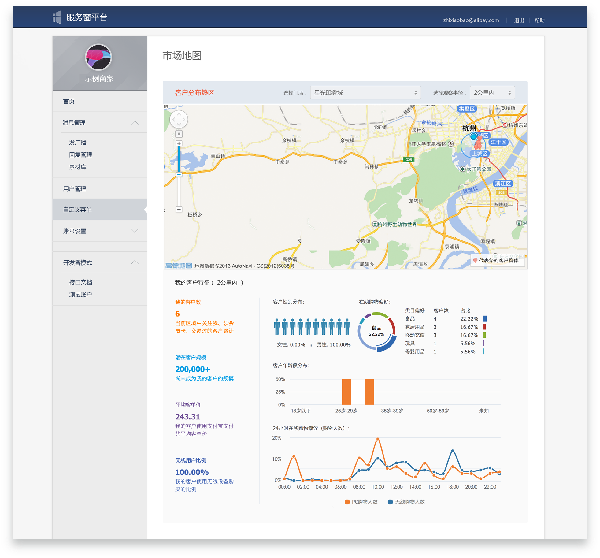Image resolution: width=600 pixels, height=558 pixels.
Task: Click the vertical map zoom slider track
Action: pos(179,175)
